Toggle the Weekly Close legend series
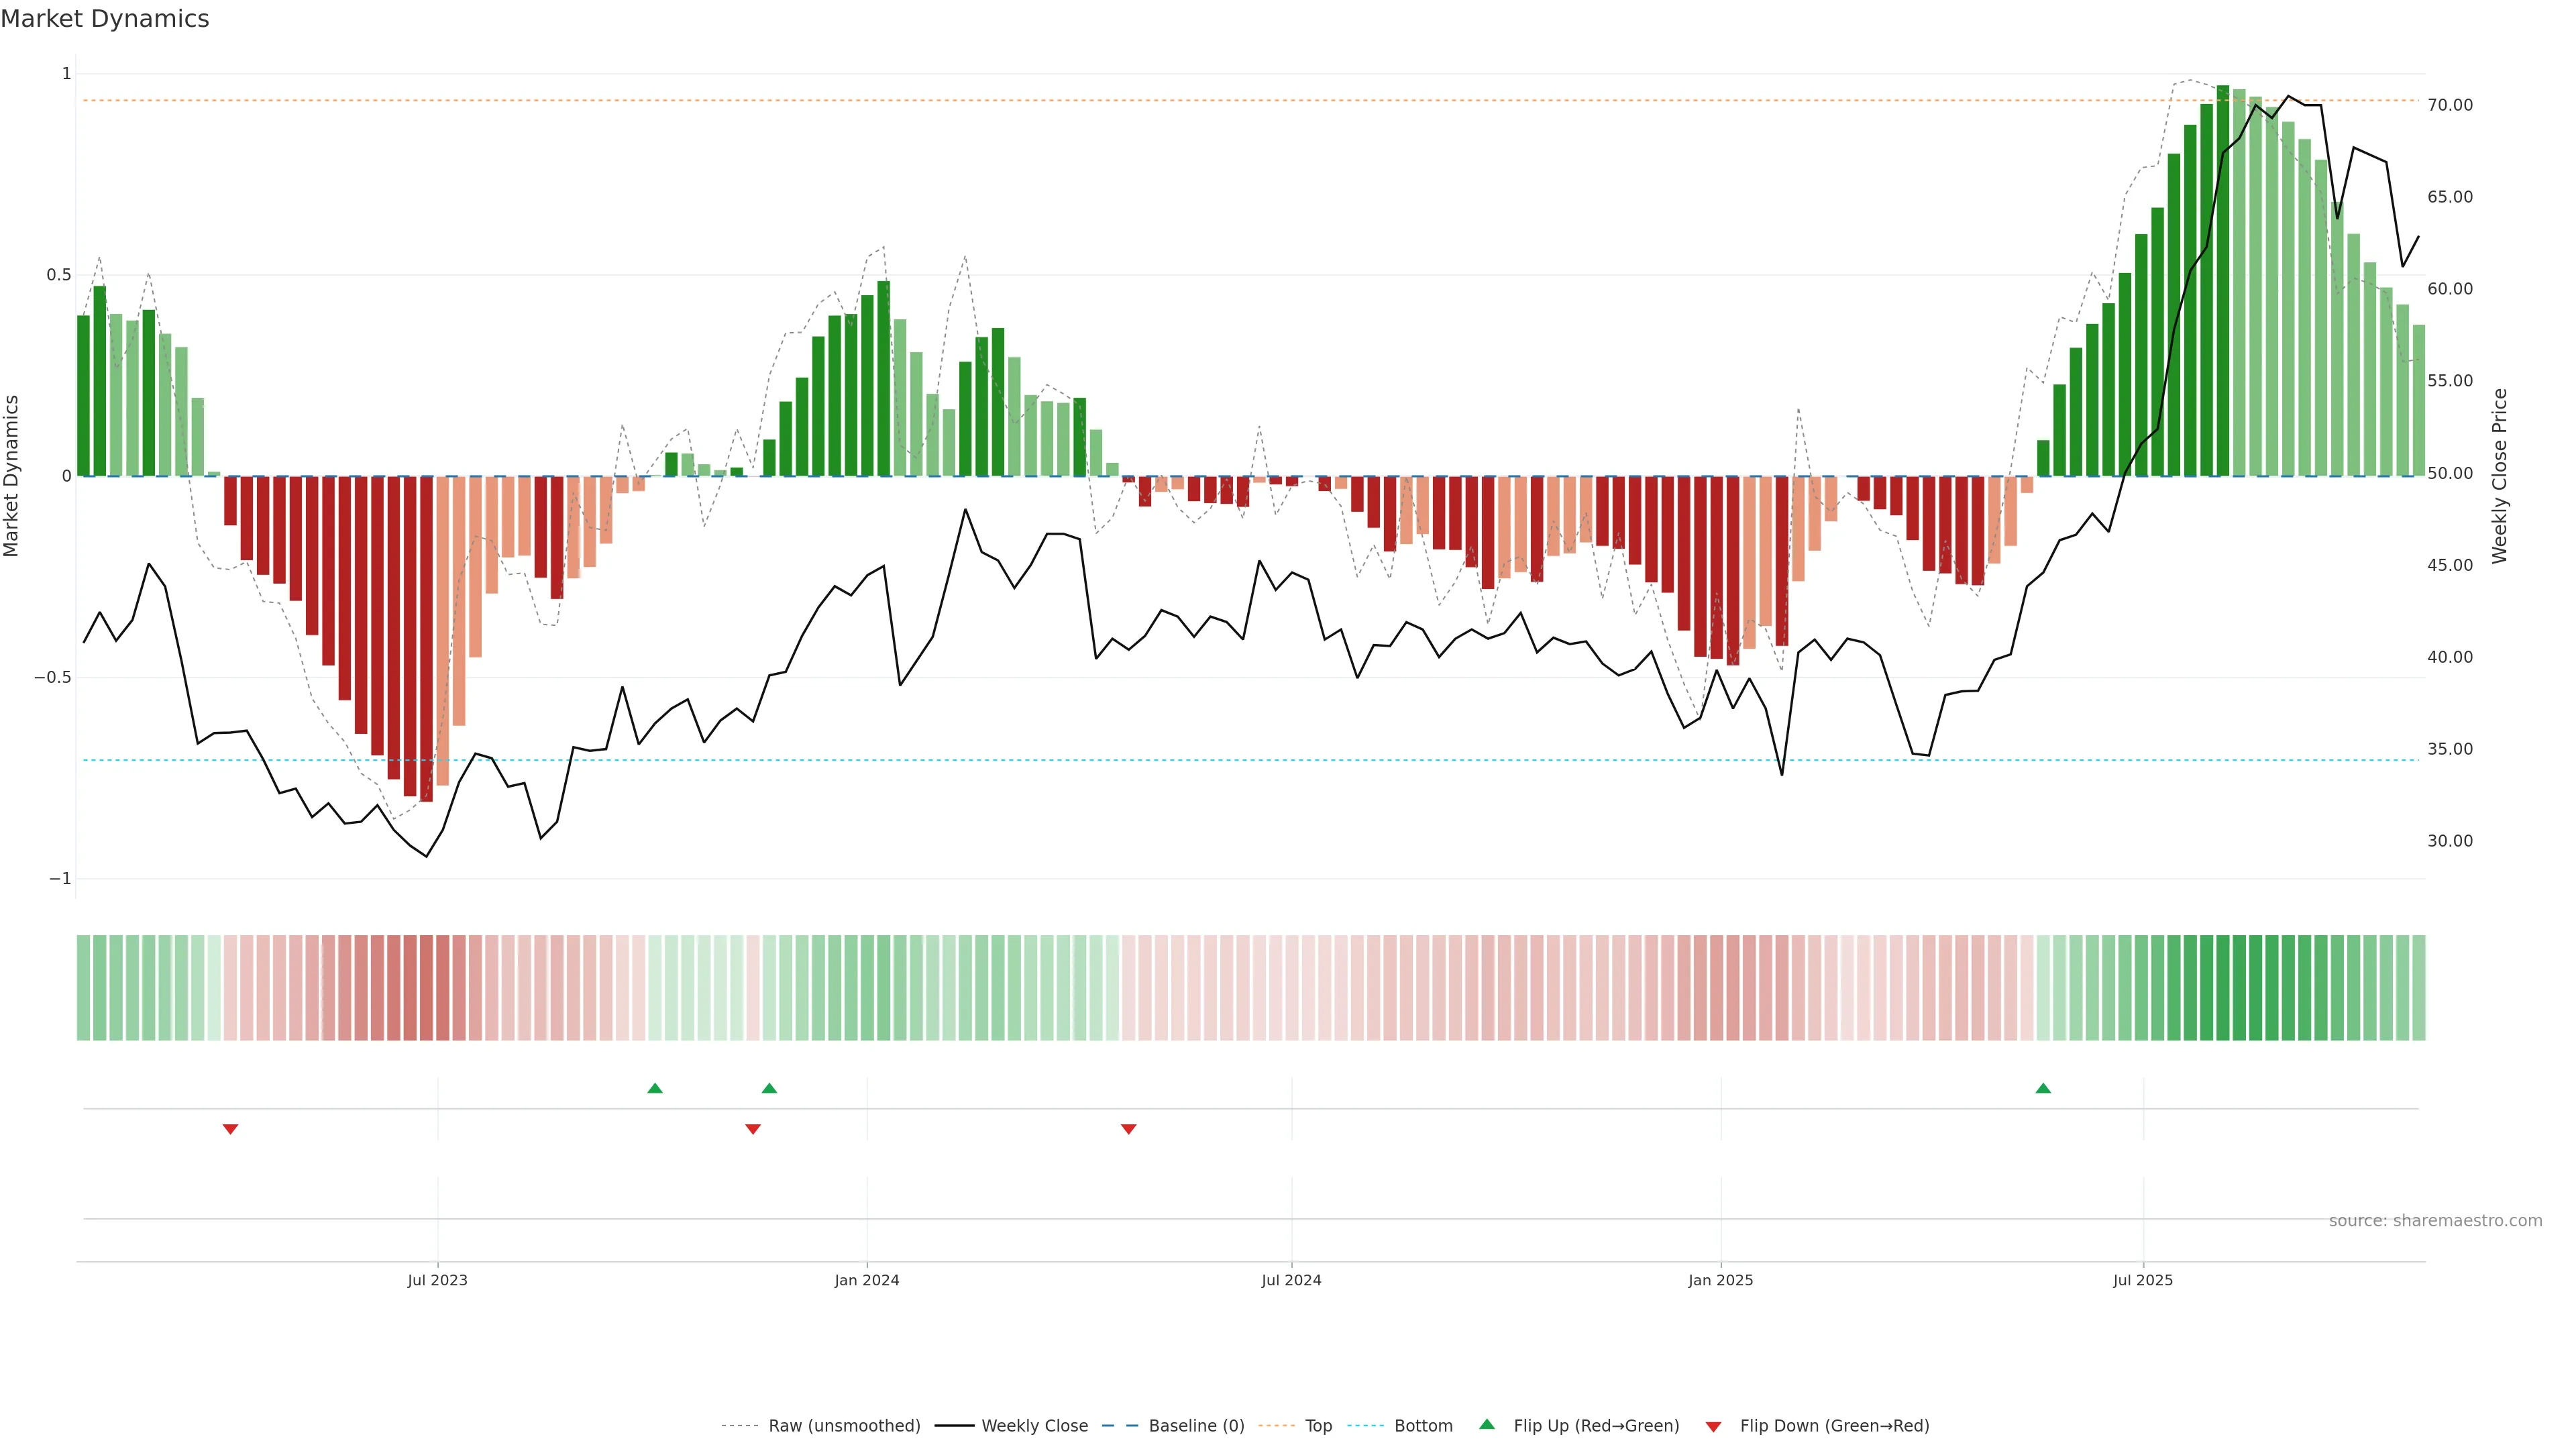2576x1449 pixels. [1034, 1426]
